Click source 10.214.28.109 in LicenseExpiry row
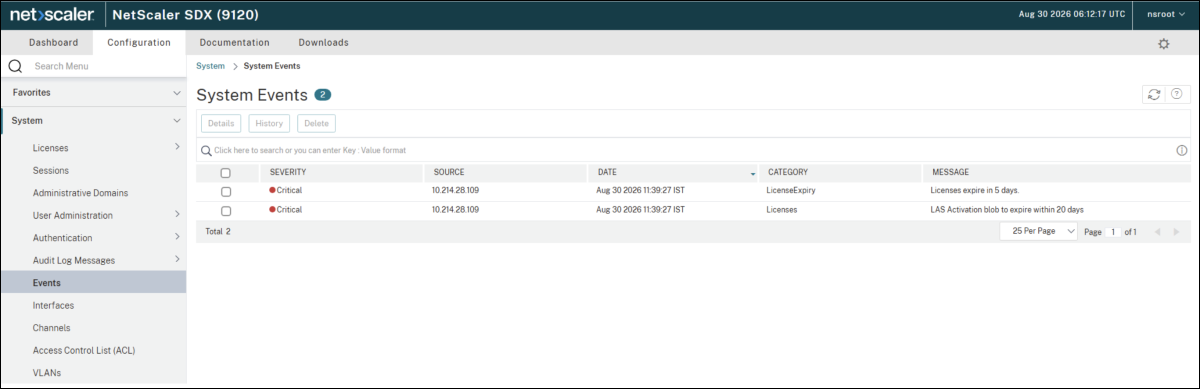Image resolution: width=1200 pixels, height=389 pixels. (455, 190)
